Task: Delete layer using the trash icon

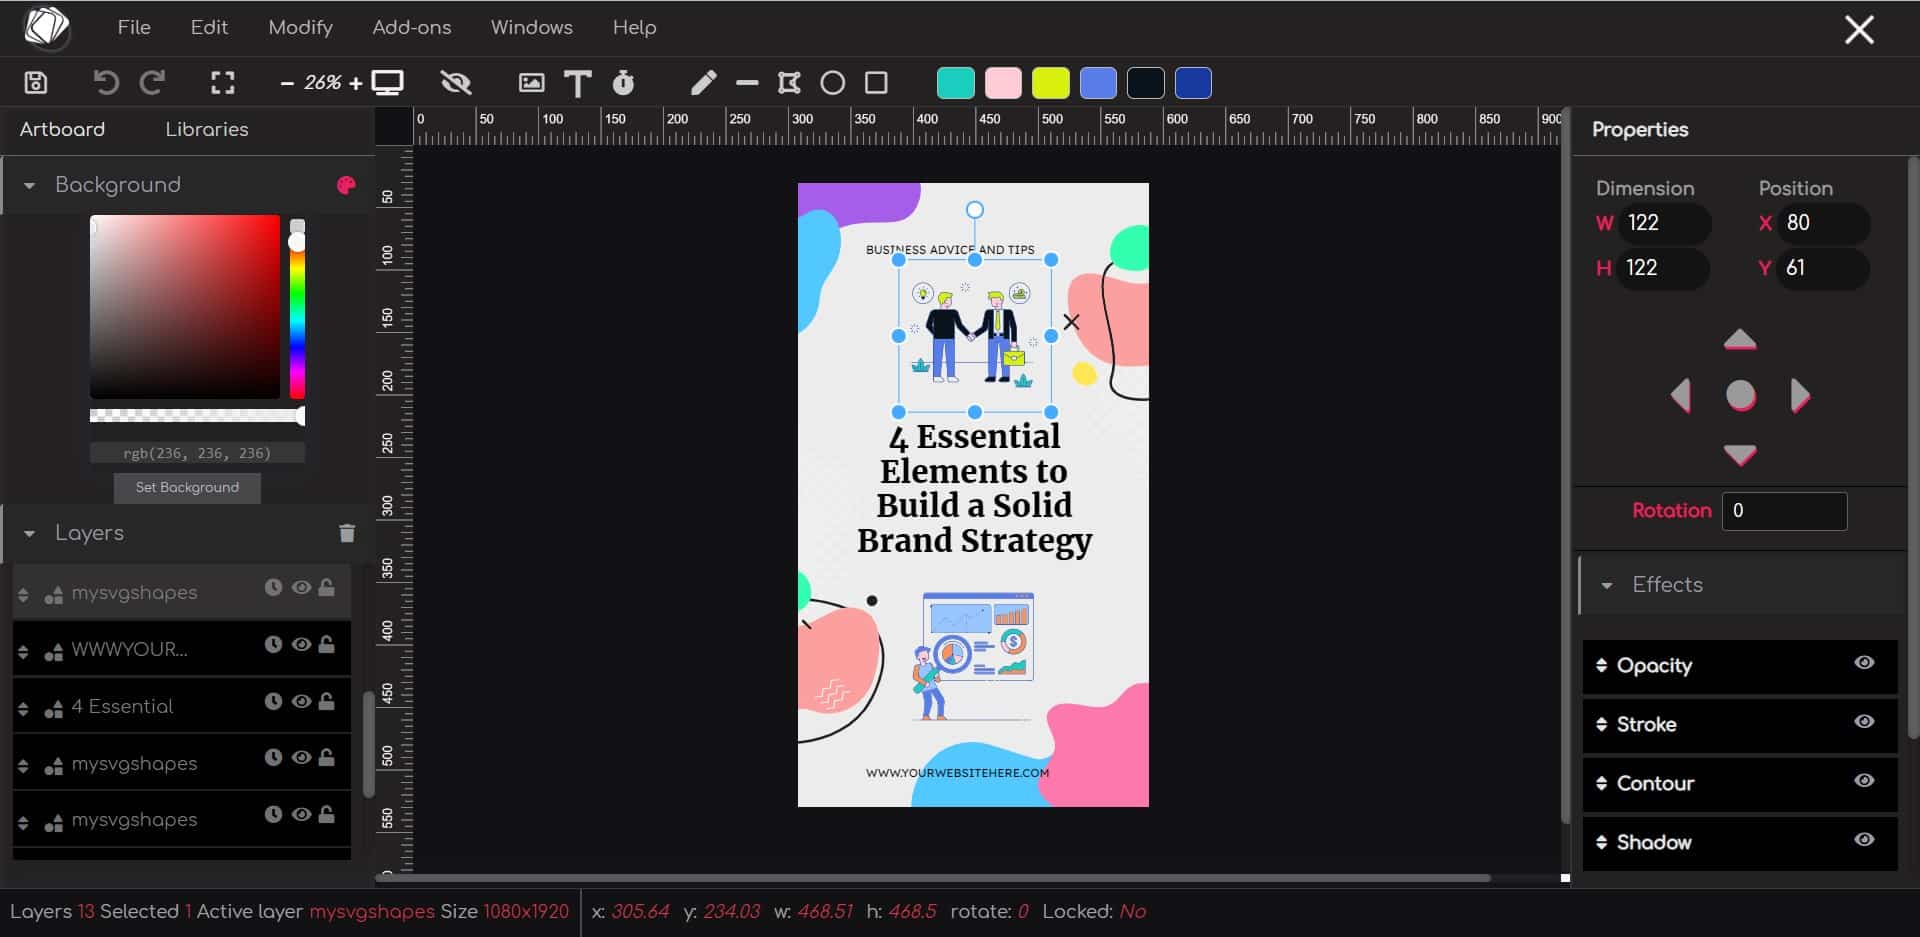Action: [x=346, y=533]
